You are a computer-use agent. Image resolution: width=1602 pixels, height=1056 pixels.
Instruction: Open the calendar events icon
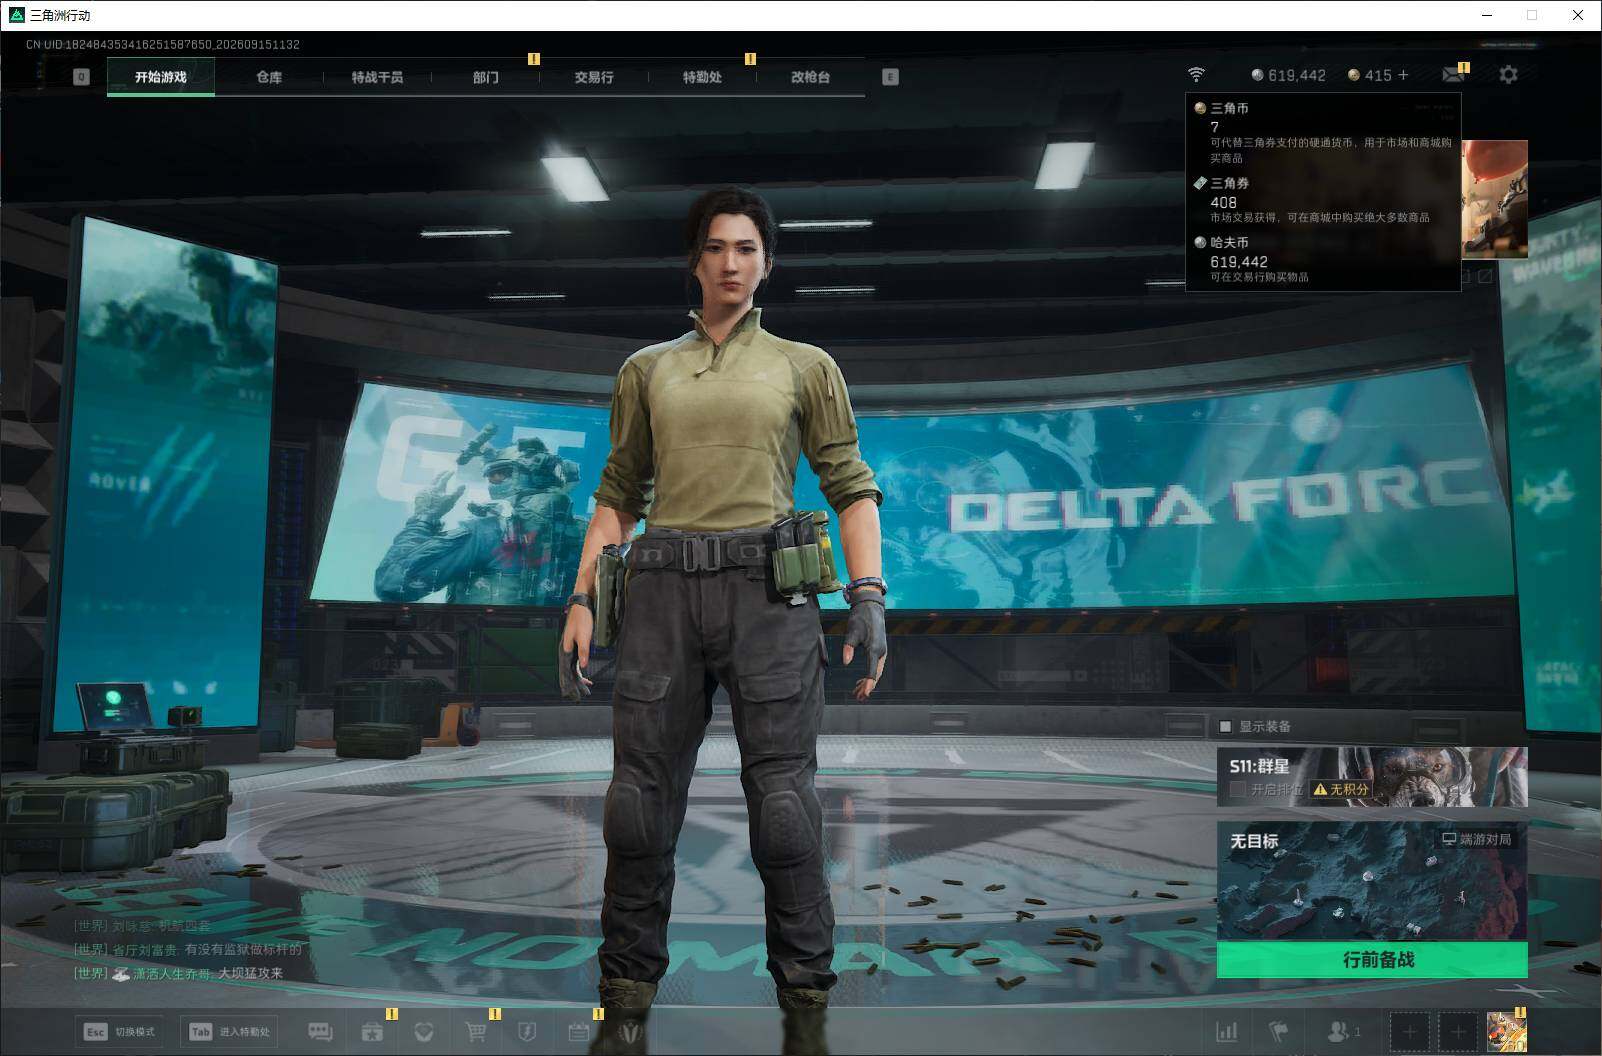578,1031
